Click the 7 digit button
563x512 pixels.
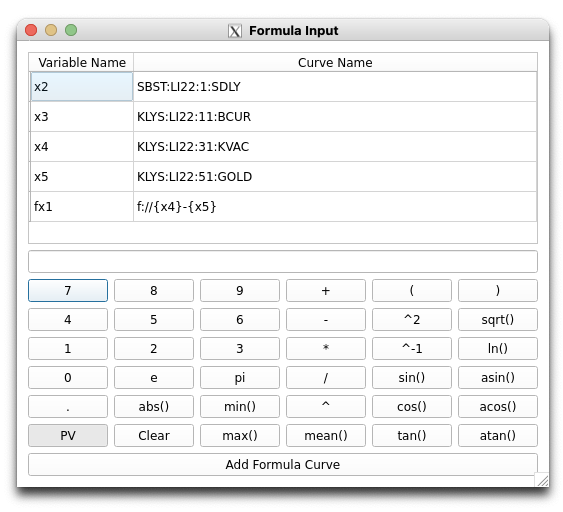(x=68, y=290)
